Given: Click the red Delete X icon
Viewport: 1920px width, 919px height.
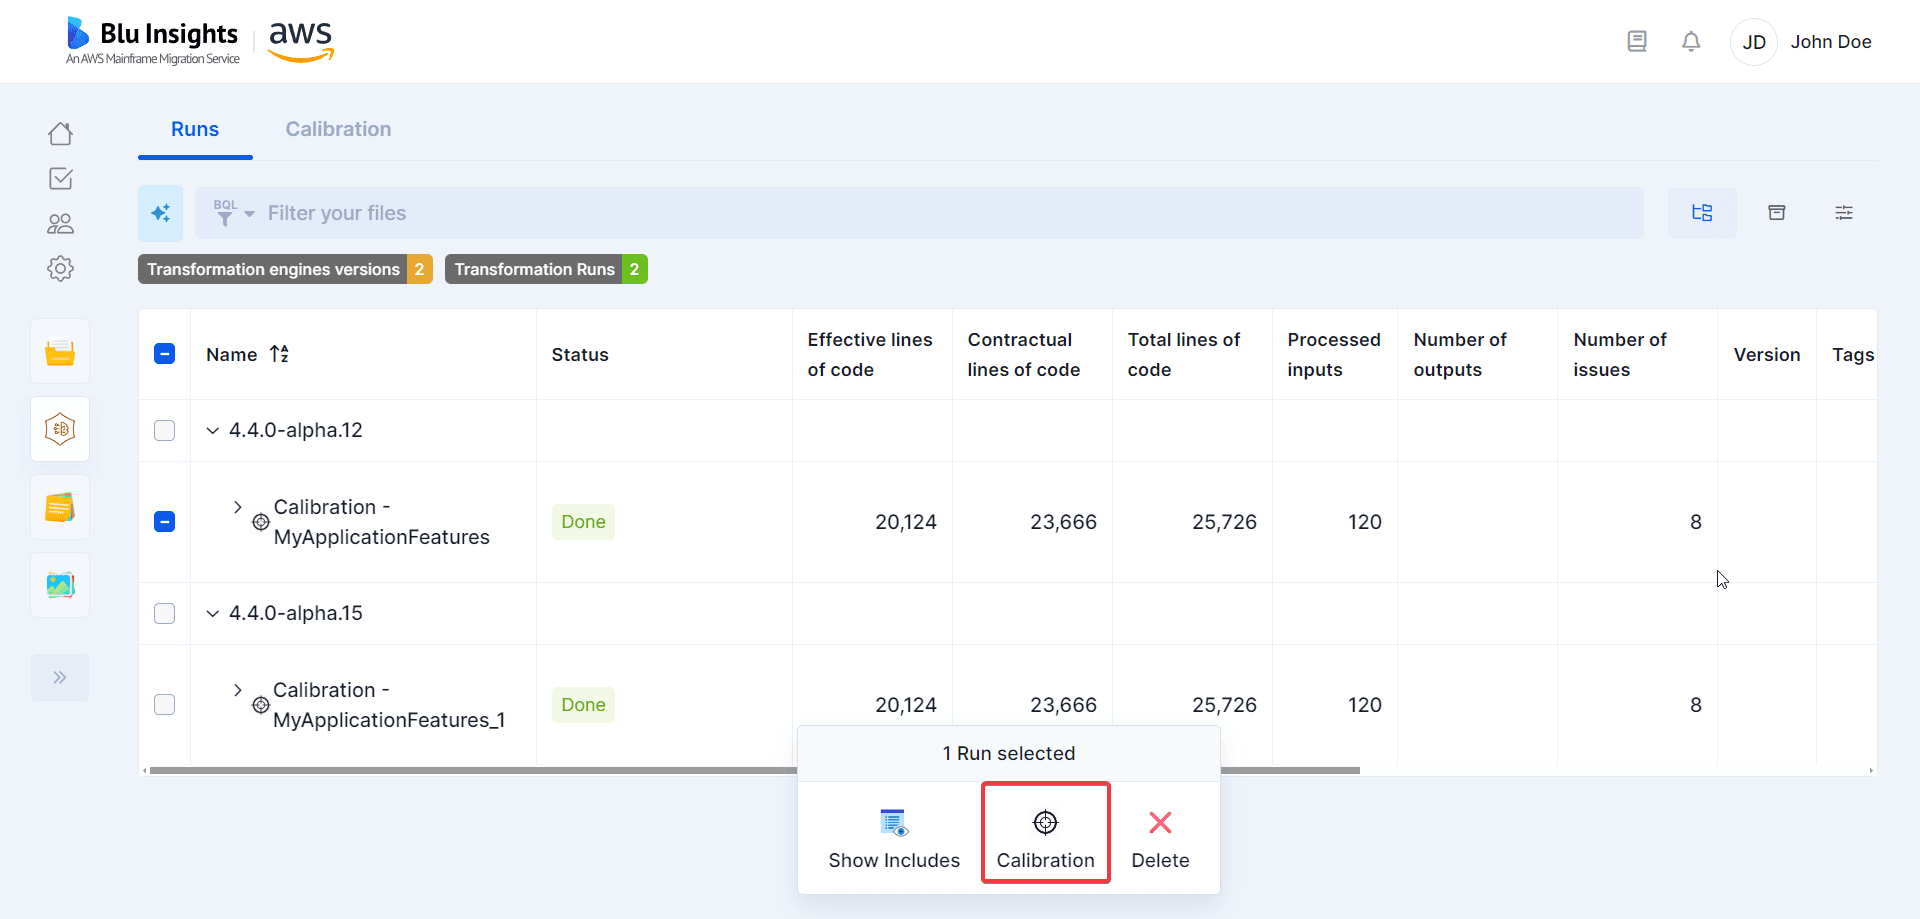Looking at the screenshot, I should click(x=1160, y=823).
